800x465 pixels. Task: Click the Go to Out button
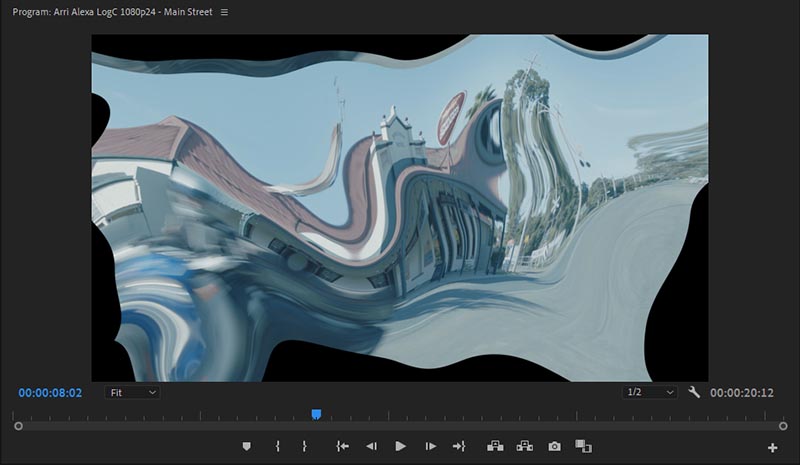point(459,447)
